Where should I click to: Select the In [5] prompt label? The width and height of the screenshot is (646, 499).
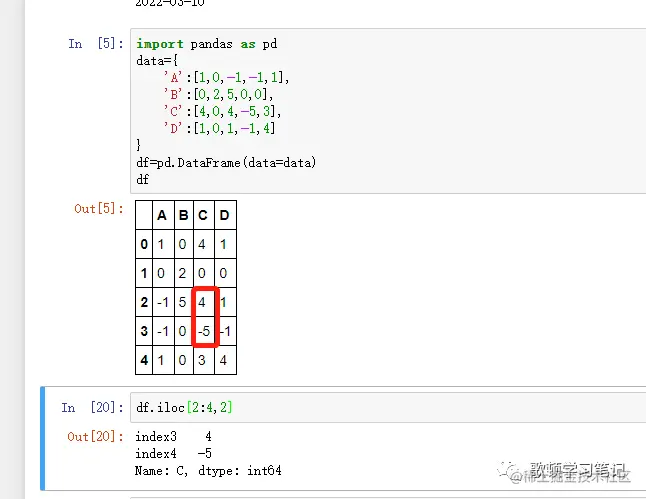(96, 43)
